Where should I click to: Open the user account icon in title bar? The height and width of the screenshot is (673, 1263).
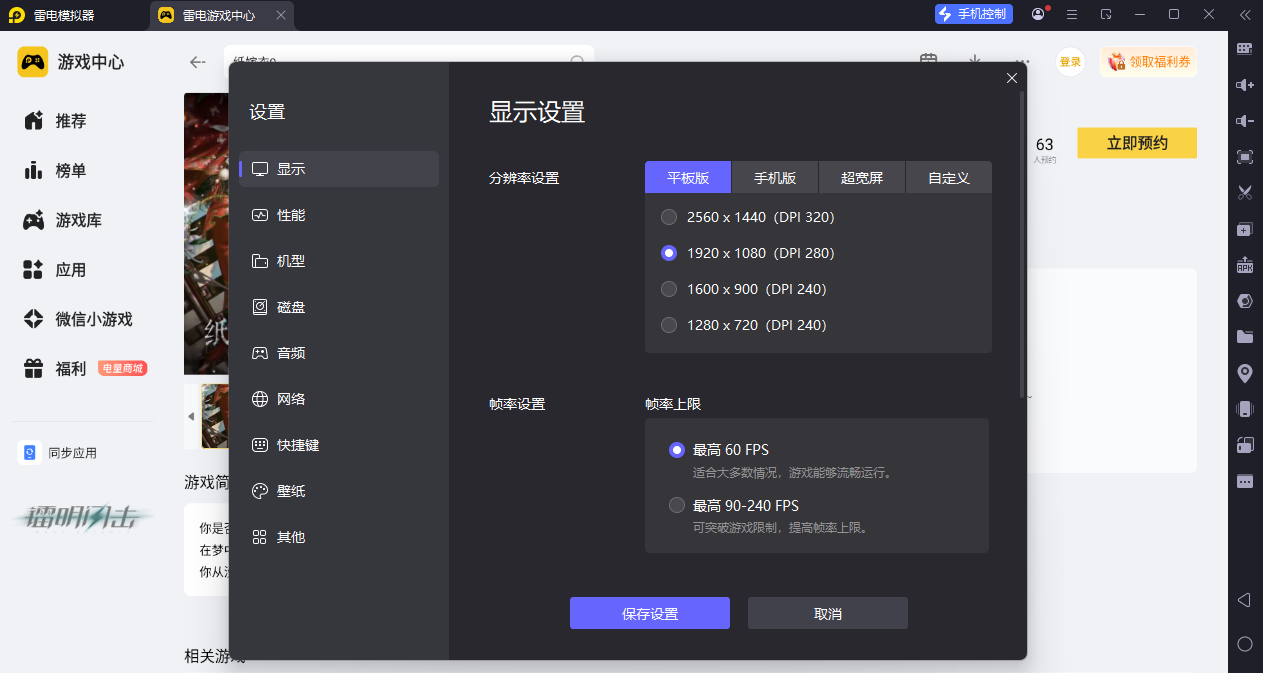point(1040,14)
